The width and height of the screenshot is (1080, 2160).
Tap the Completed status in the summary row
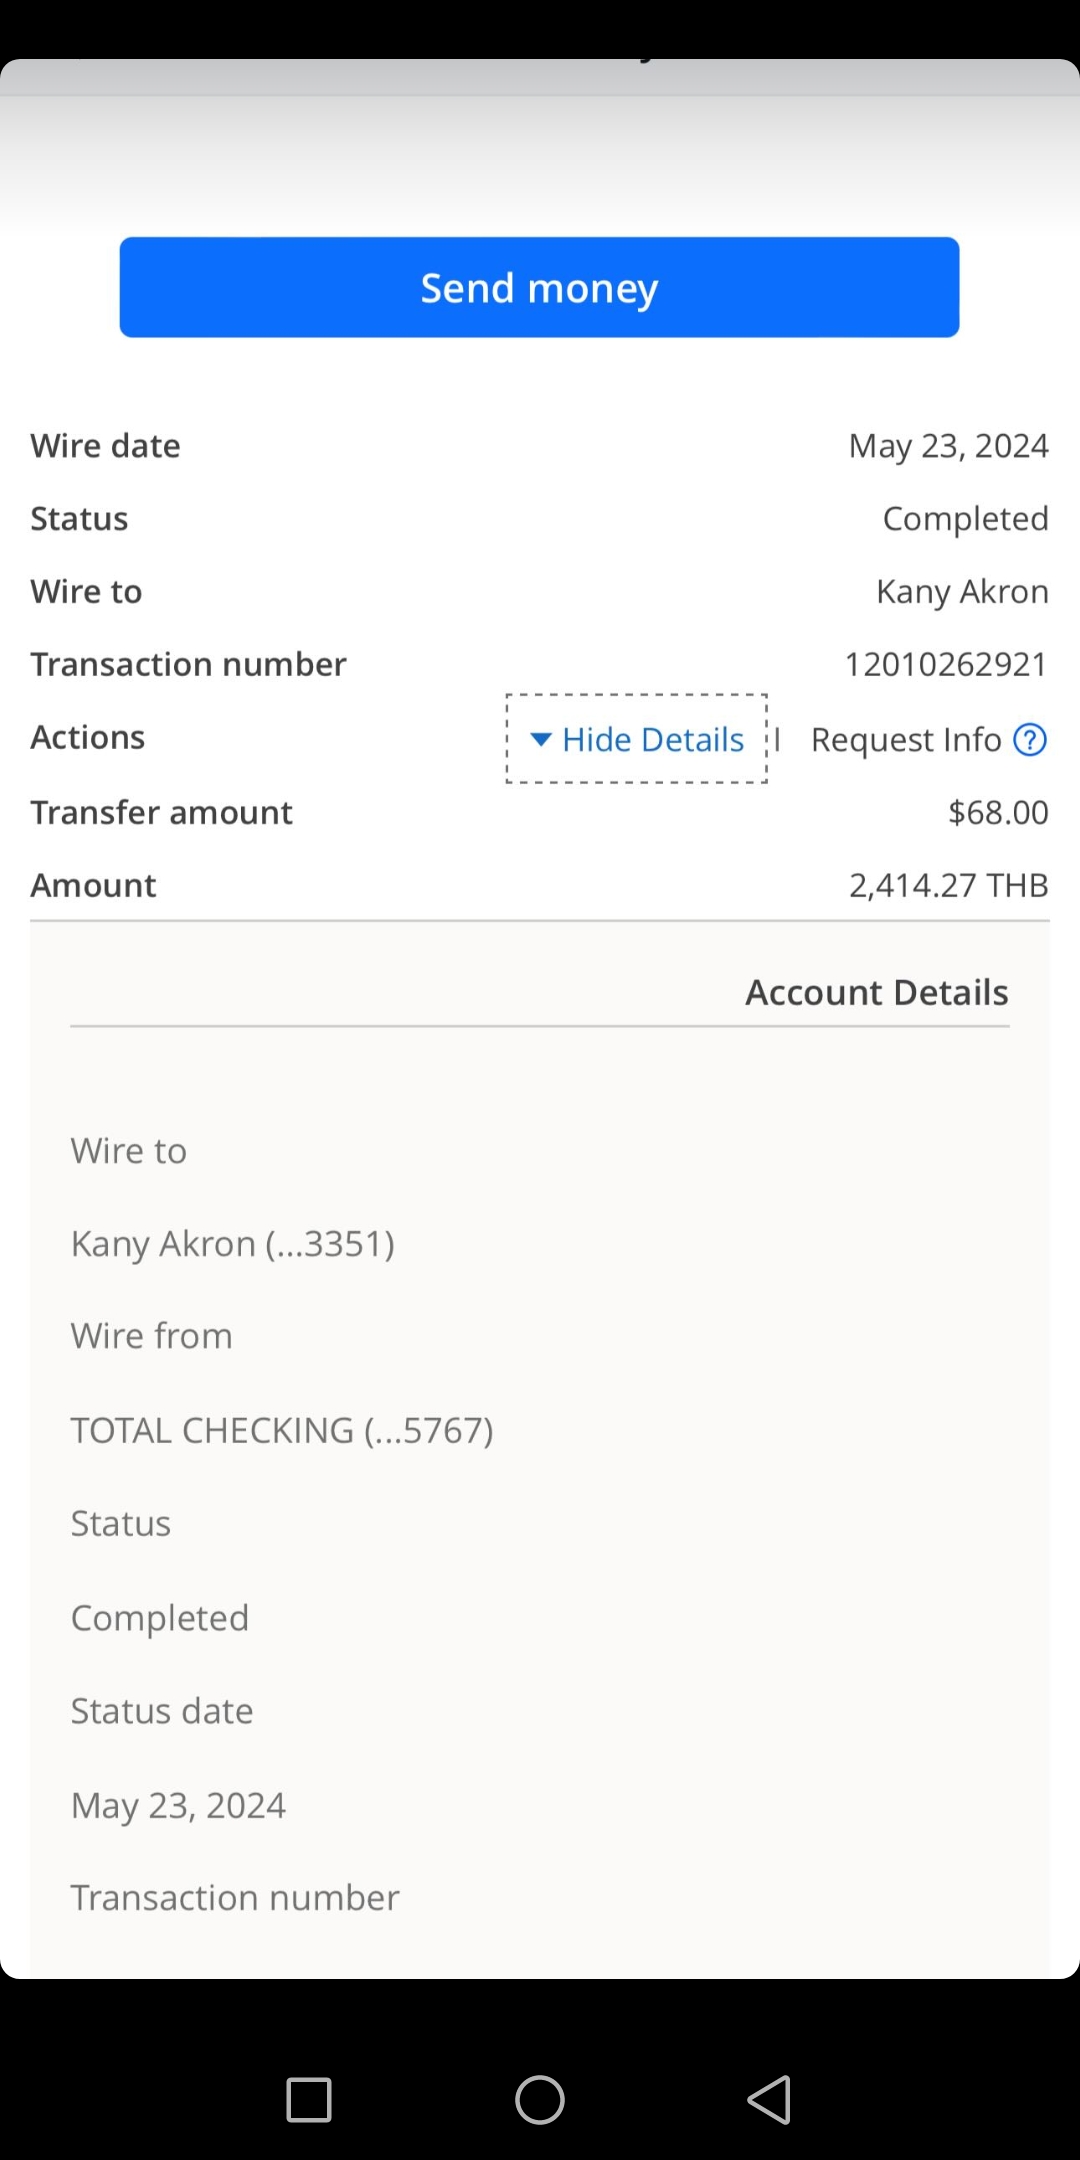pyautogui.click(x=965, y=519)
